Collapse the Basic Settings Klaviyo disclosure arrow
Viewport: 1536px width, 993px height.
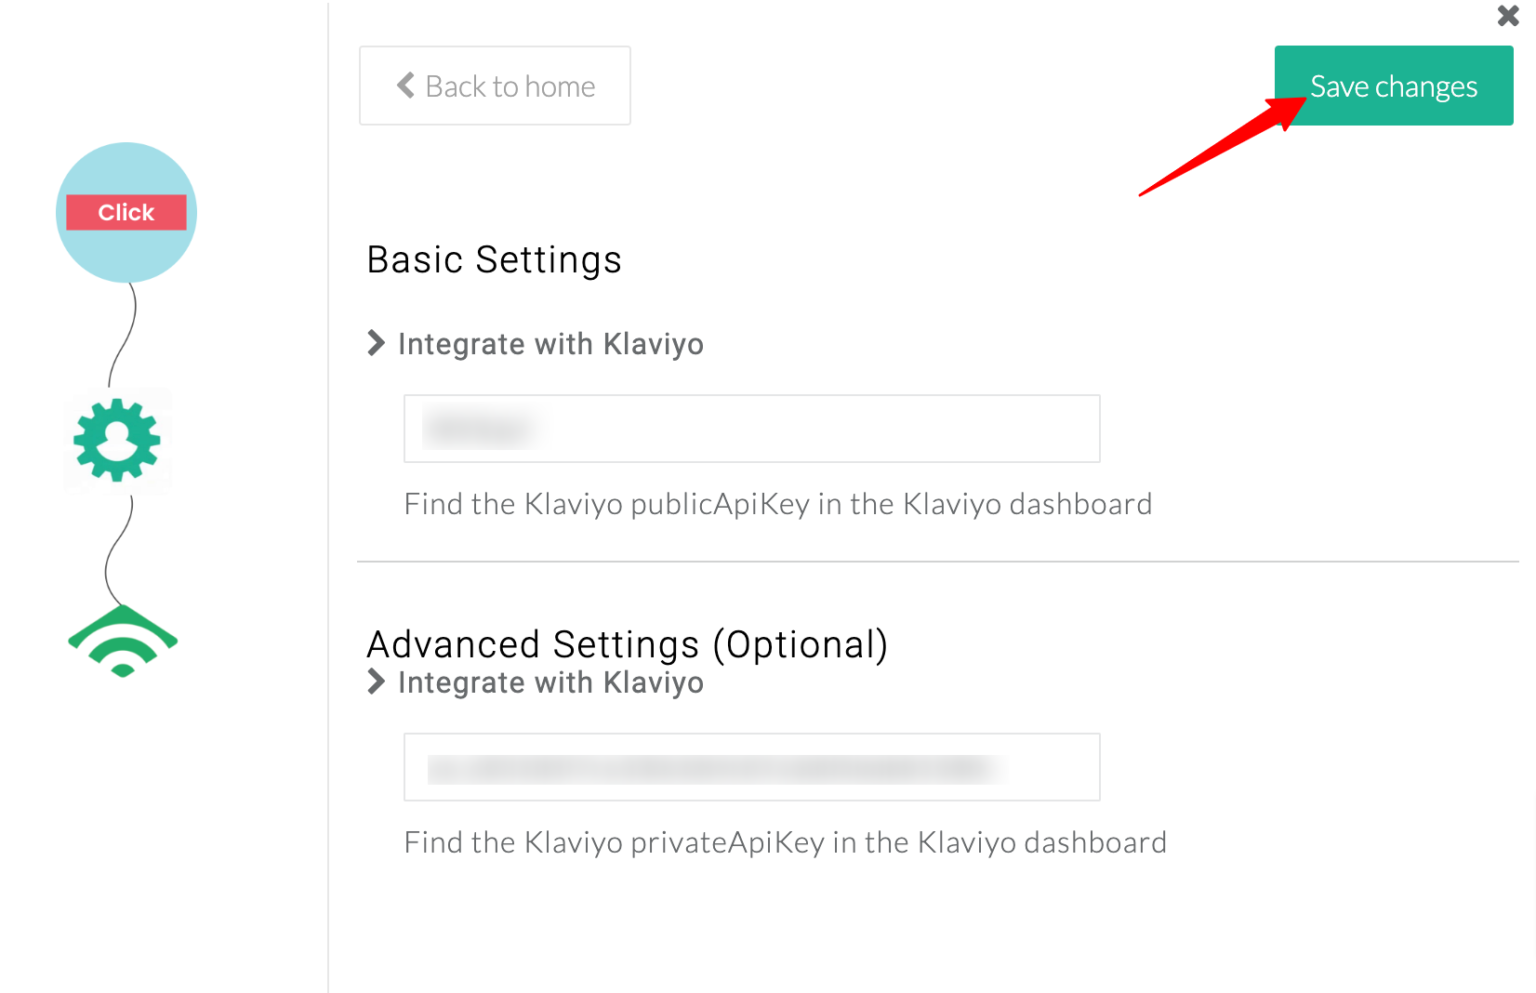[376, 343]
